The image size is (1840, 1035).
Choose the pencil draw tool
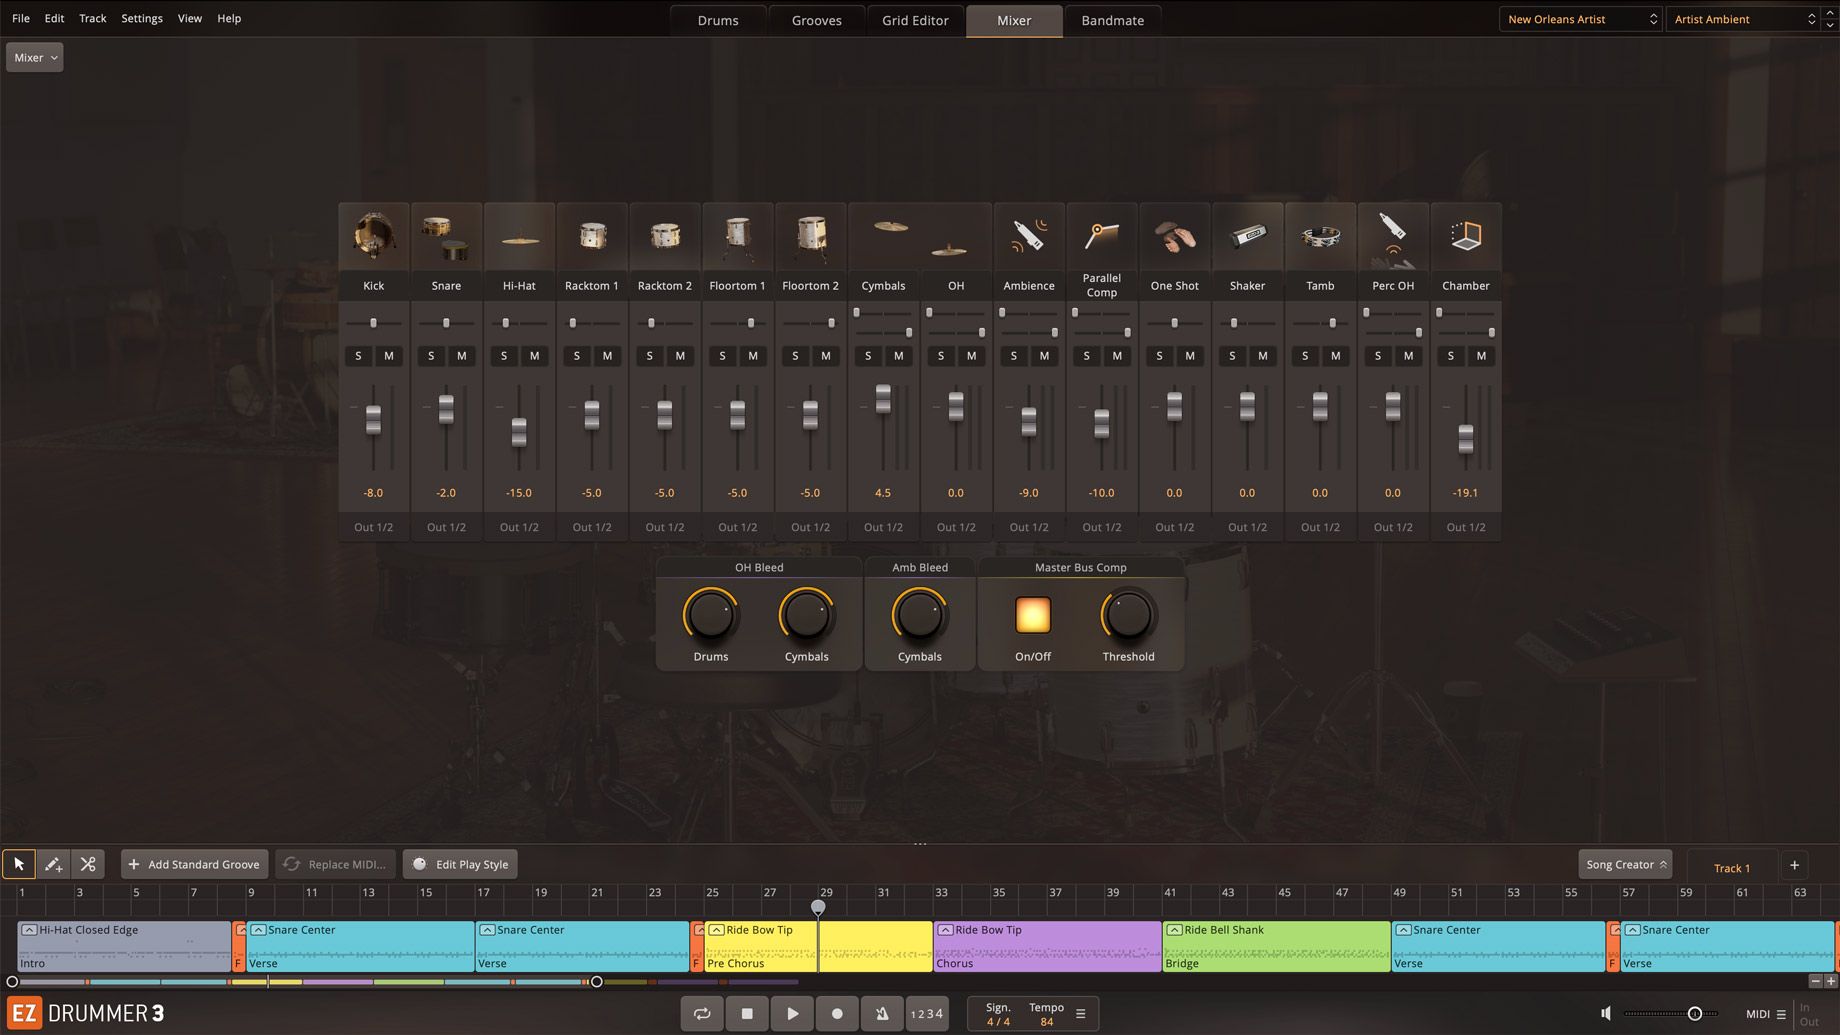click(x=53, y=864)
